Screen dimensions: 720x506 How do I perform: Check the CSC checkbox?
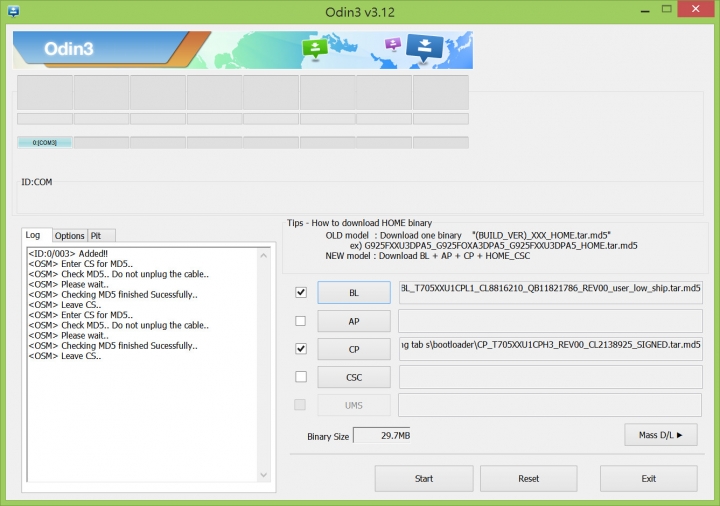(x=301, y=377)
